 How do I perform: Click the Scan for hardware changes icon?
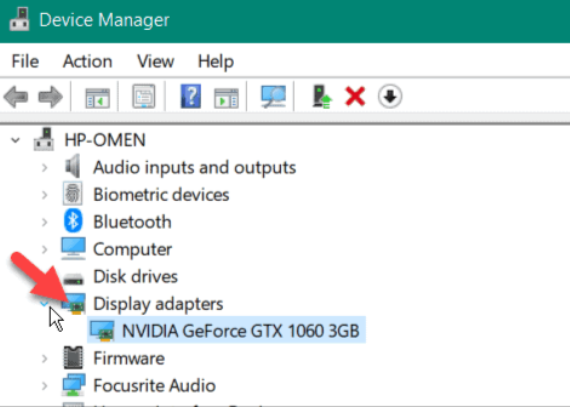pos(273,96)
